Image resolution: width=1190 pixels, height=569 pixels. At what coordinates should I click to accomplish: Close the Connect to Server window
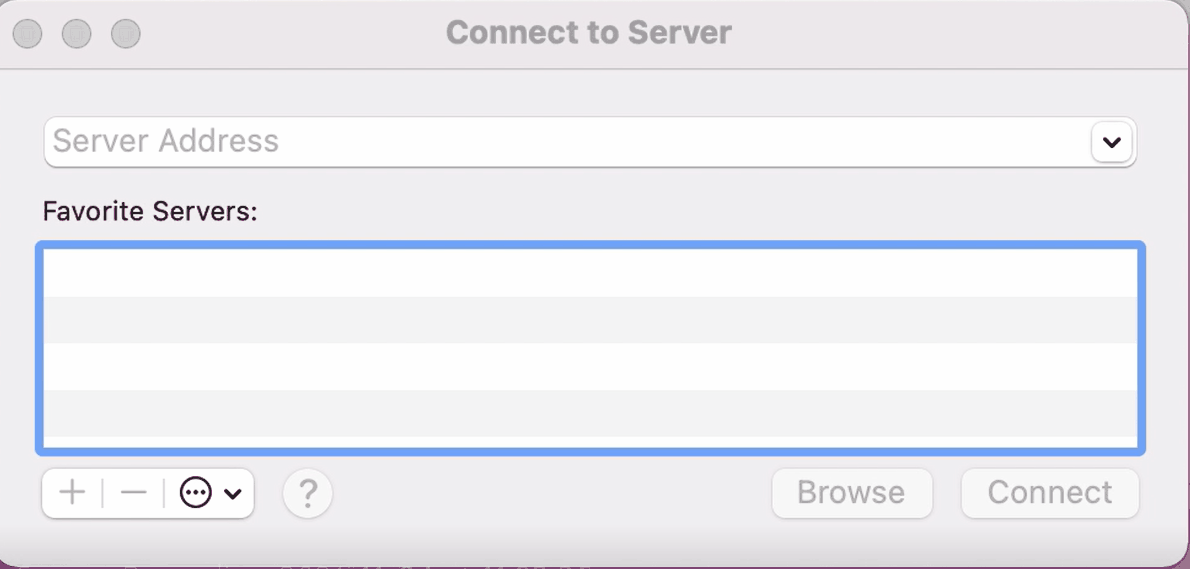[28, 34]
